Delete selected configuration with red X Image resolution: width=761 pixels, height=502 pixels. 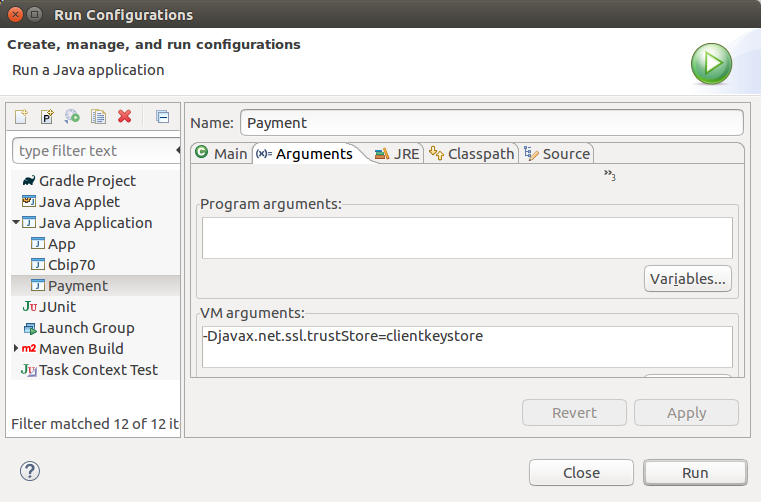pos(125,117)
